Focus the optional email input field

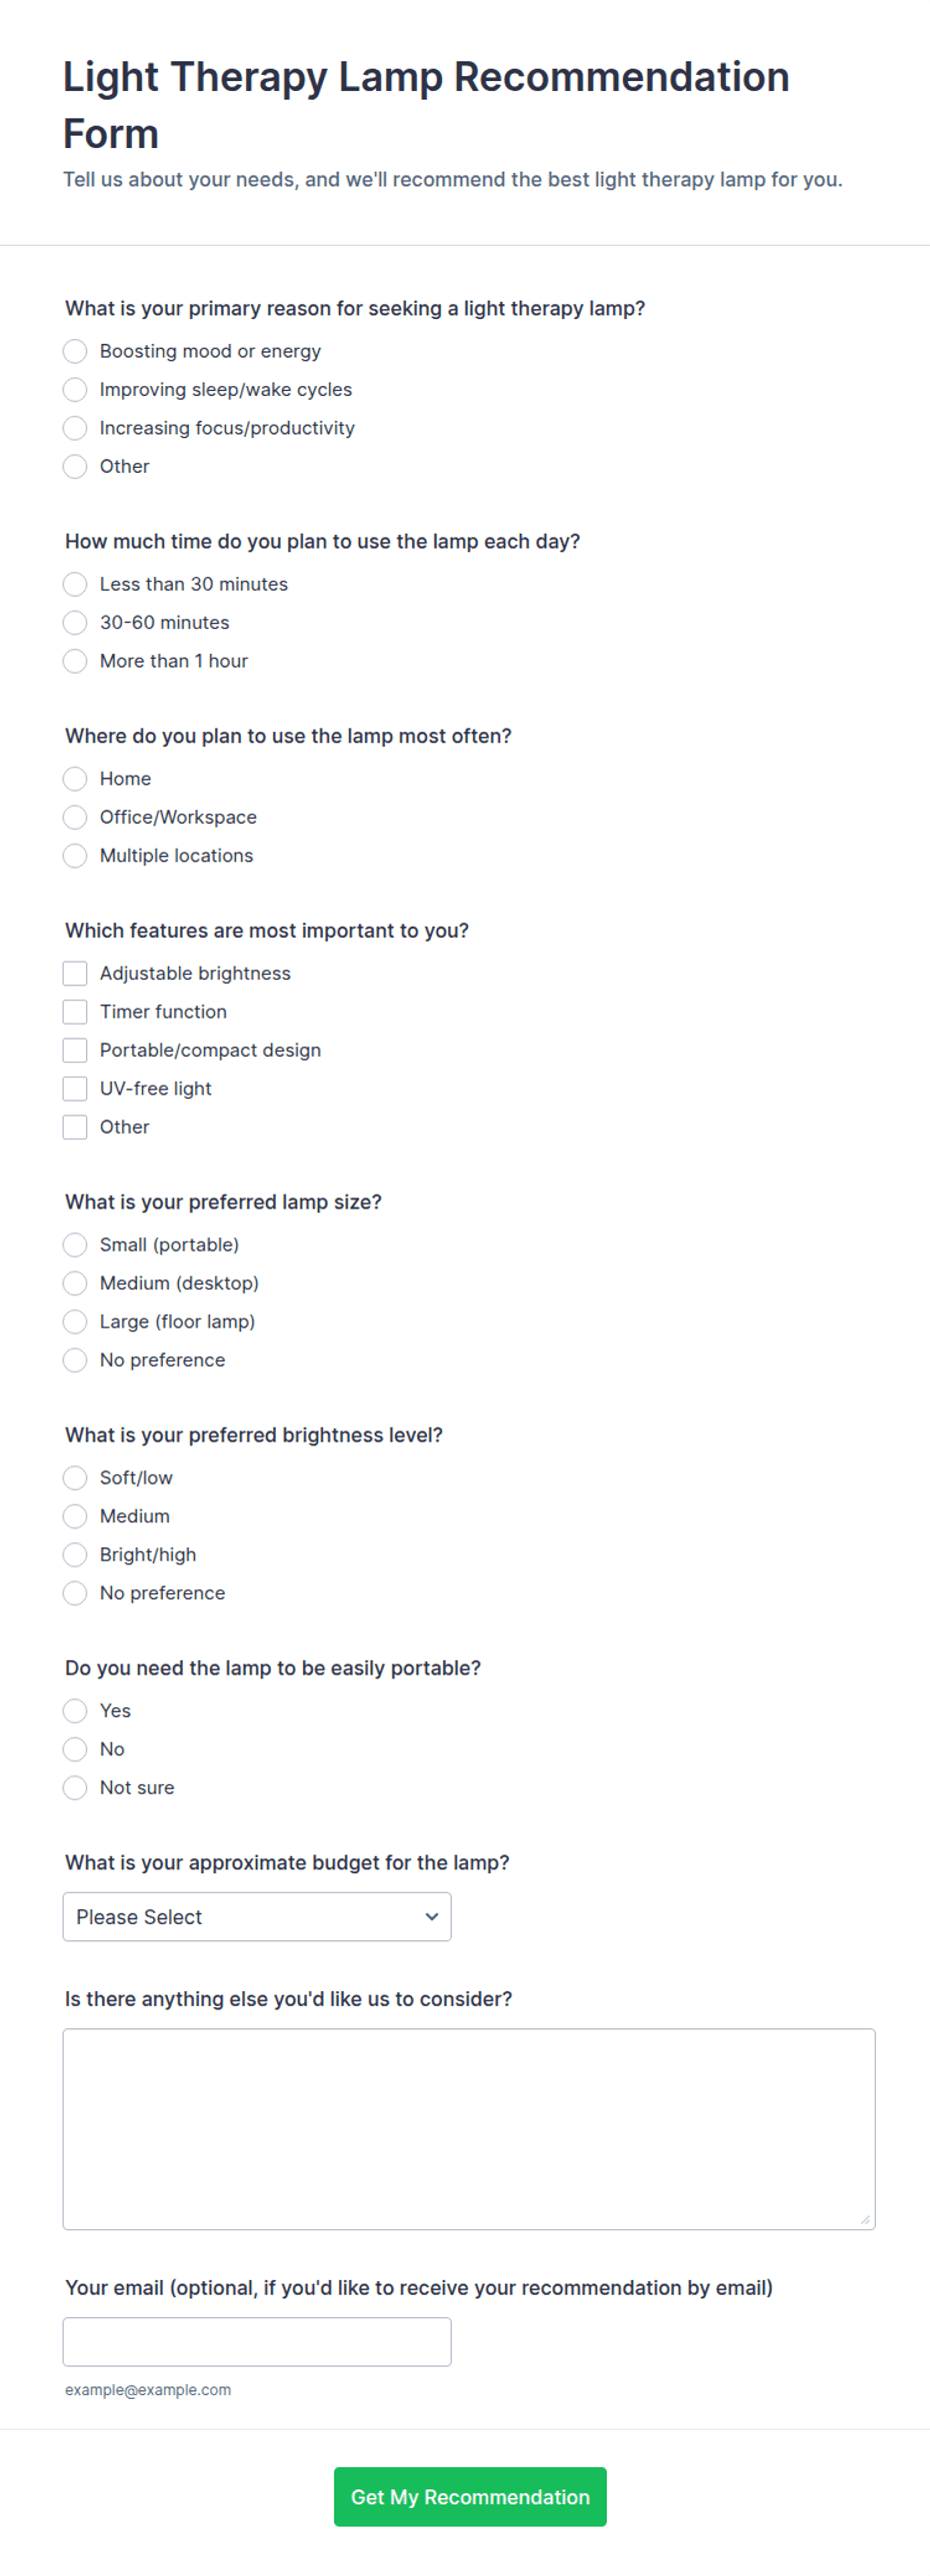point(257,2341)
